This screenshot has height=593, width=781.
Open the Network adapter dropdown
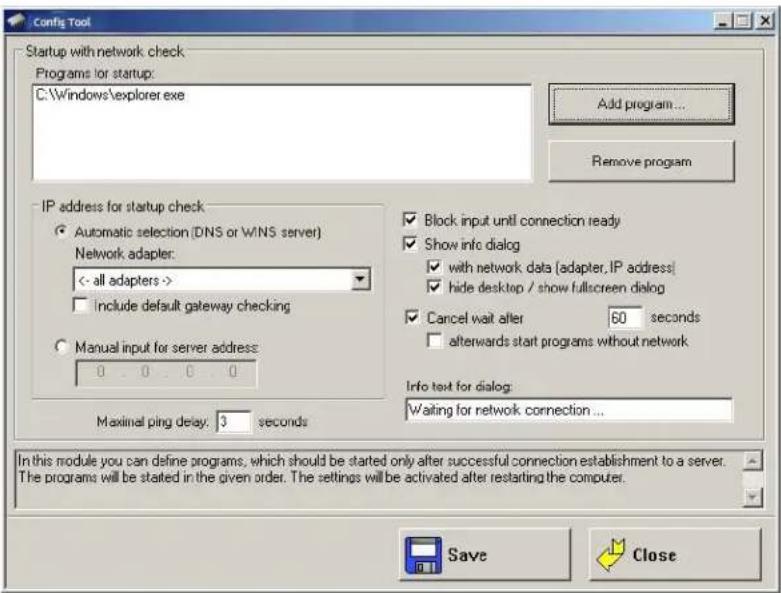[361, 280]
